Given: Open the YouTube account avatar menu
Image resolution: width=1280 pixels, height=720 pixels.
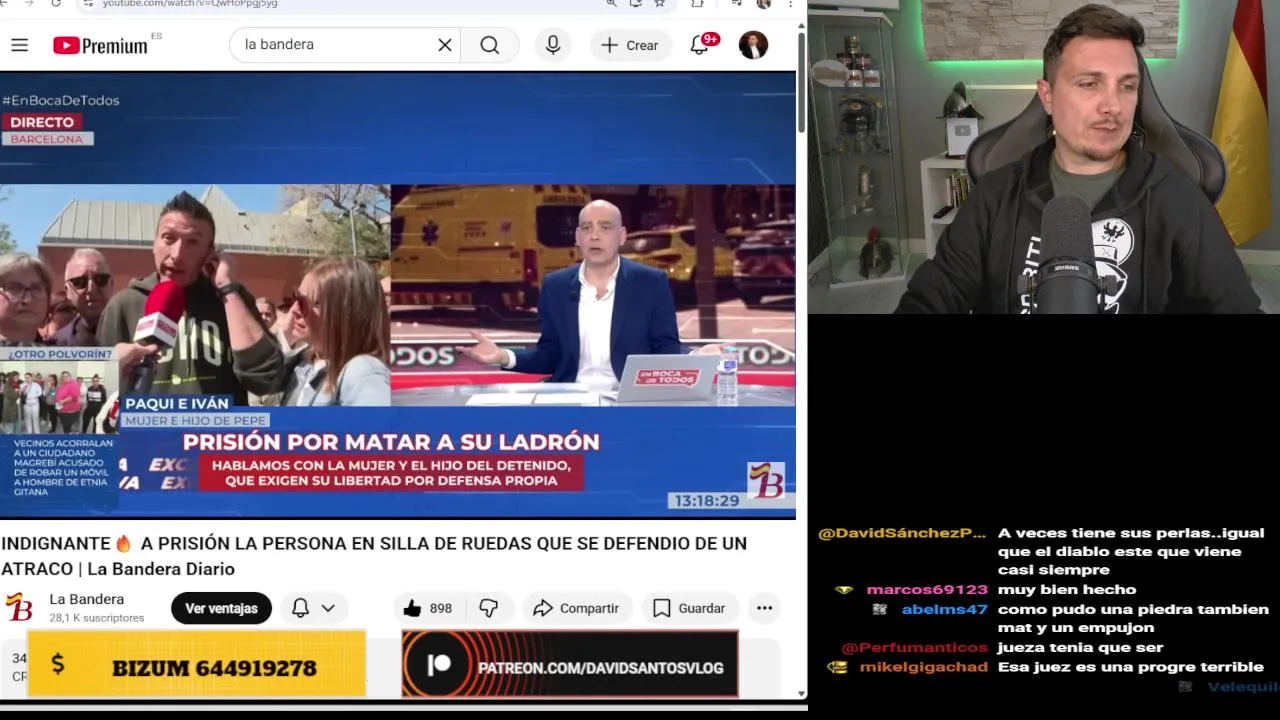Looking at the screenshot, I should (753, 45).
